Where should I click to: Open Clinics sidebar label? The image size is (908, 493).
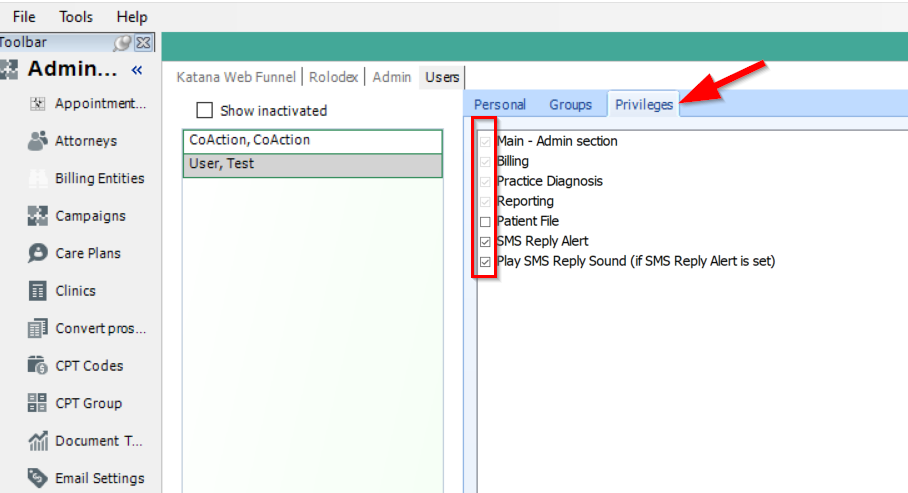(75, 291)
